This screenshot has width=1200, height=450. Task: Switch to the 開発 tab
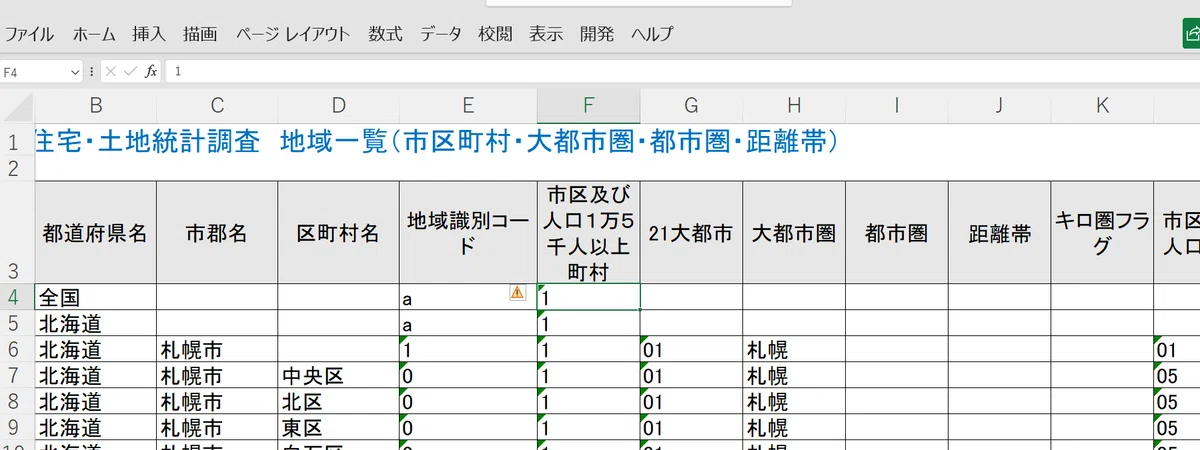(597, 34)
